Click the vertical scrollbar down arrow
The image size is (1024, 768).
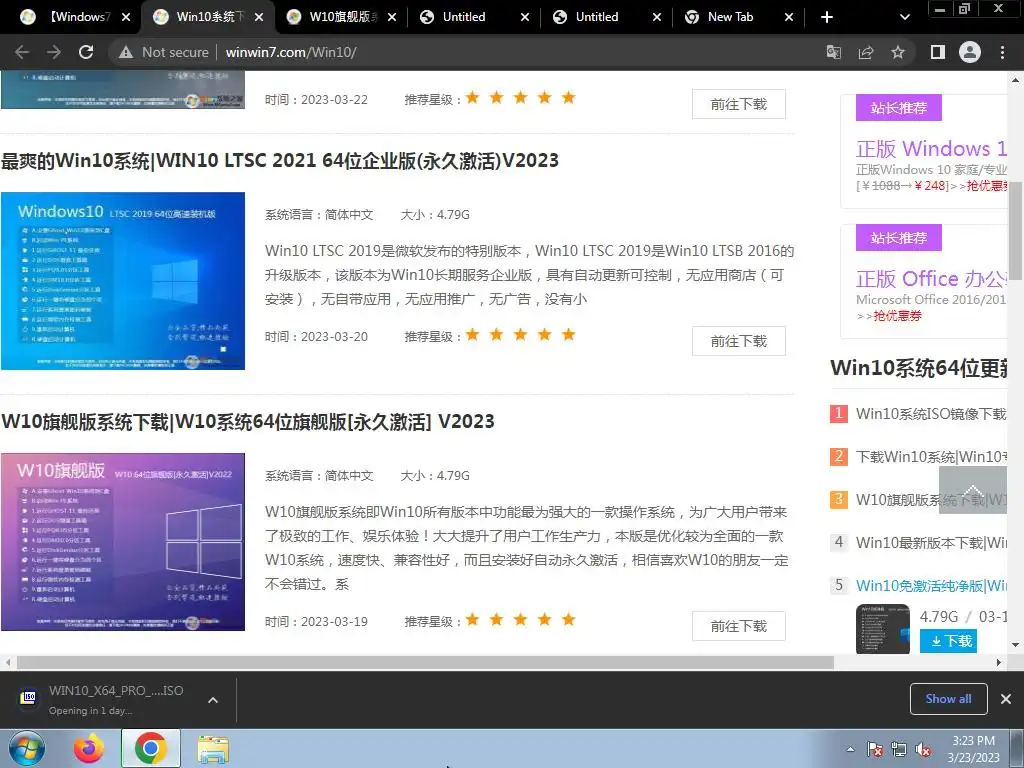tap(1016, 645)
